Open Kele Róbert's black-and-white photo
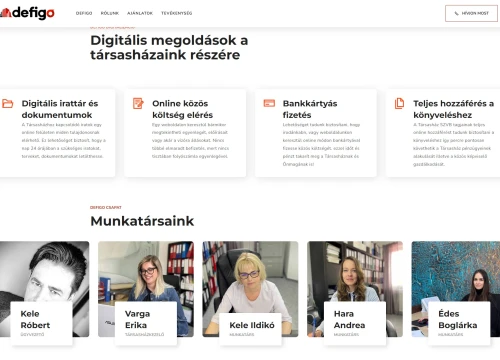Screen dimensions: 500x360 (45, 271)
